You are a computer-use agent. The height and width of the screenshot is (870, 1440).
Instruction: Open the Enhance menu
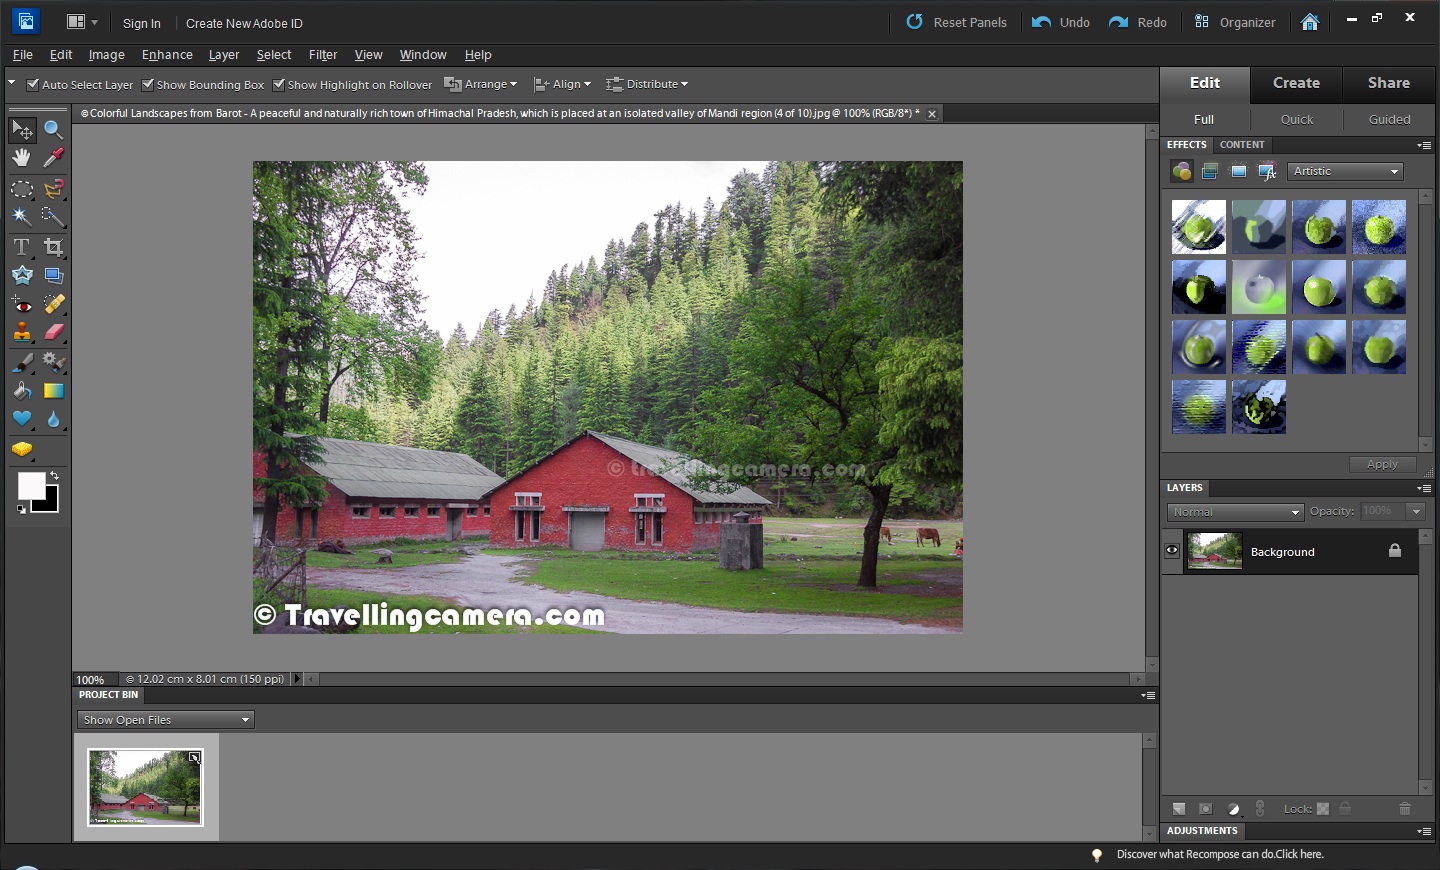166,55
